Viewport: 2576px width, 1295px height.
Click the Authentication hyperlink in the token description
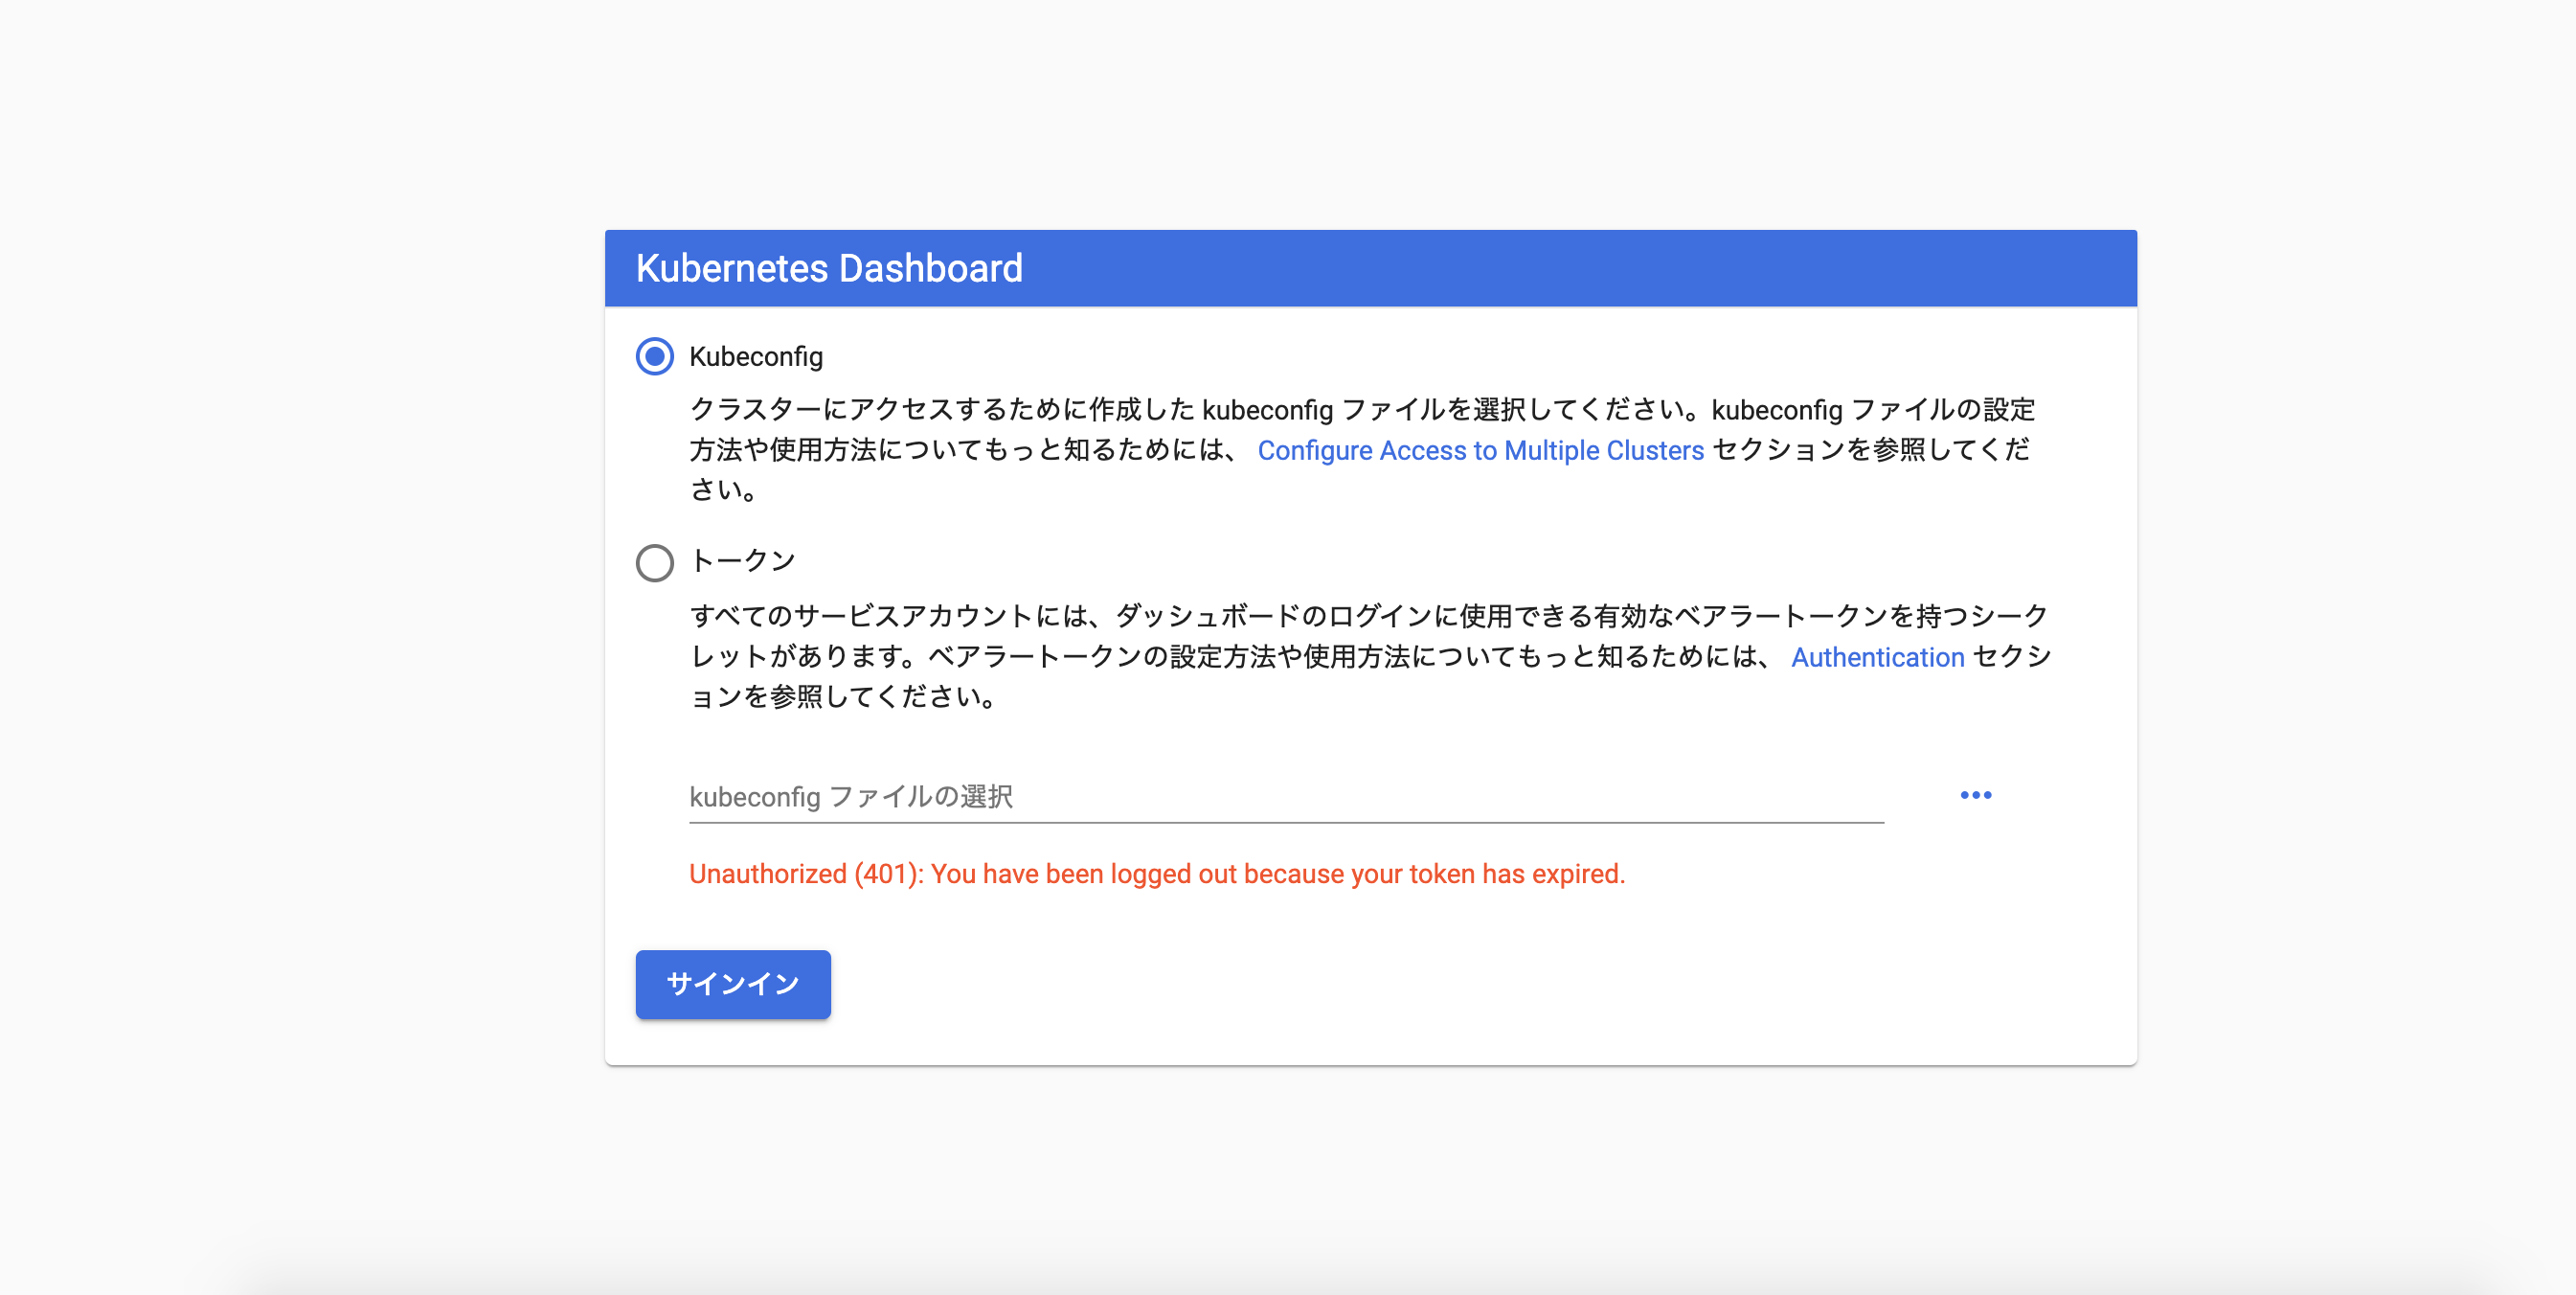tap(1877, 657)
